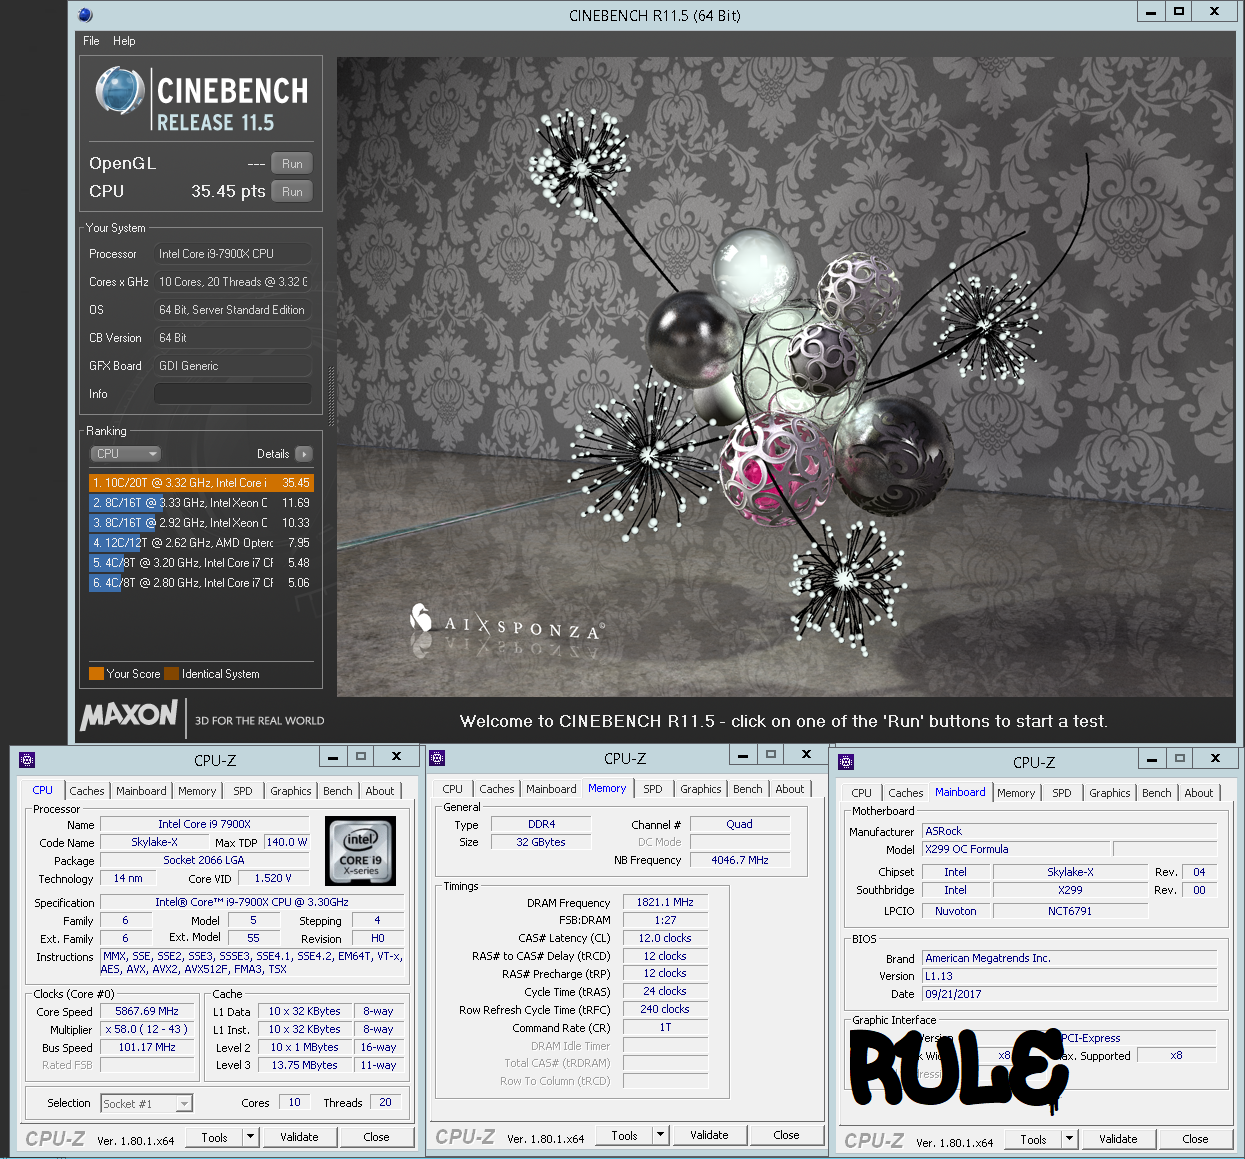This screenshot has height=1159, width=1245.
Task: Click the right CPU-Z window title icon
Action: 846,762
